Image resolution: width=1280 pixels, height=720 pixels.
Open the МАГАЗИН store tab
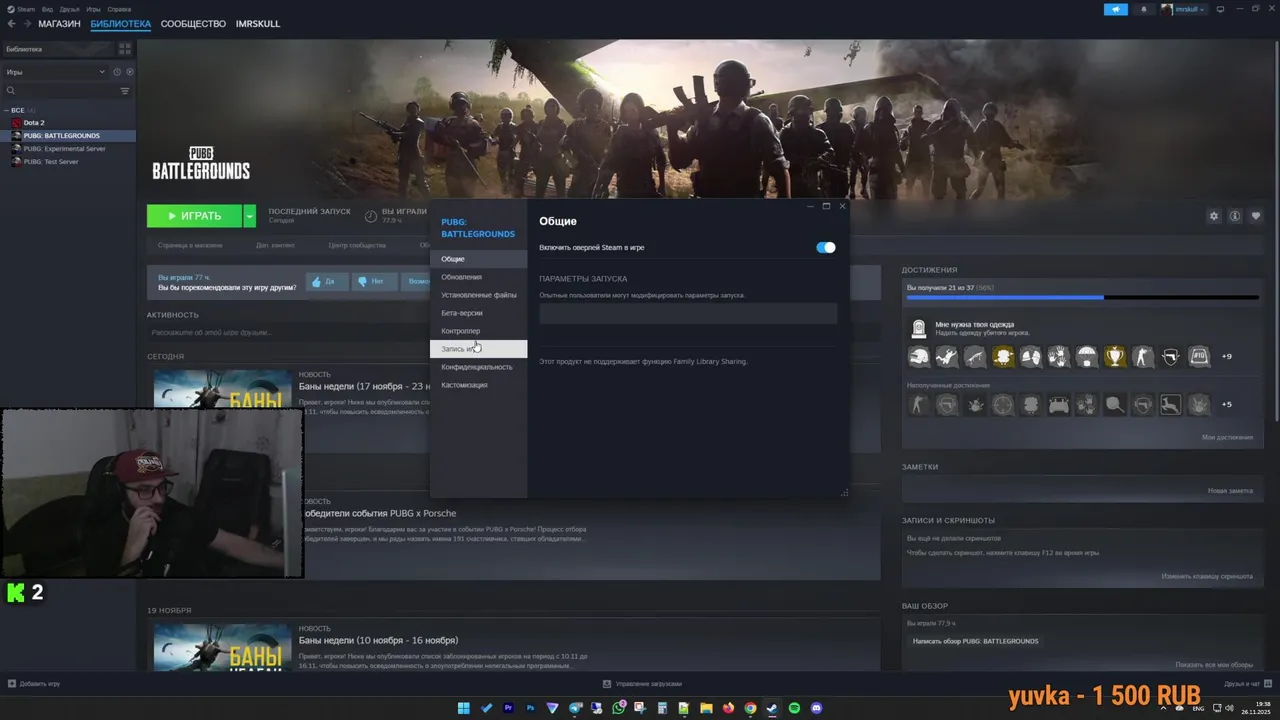[59, 23]
